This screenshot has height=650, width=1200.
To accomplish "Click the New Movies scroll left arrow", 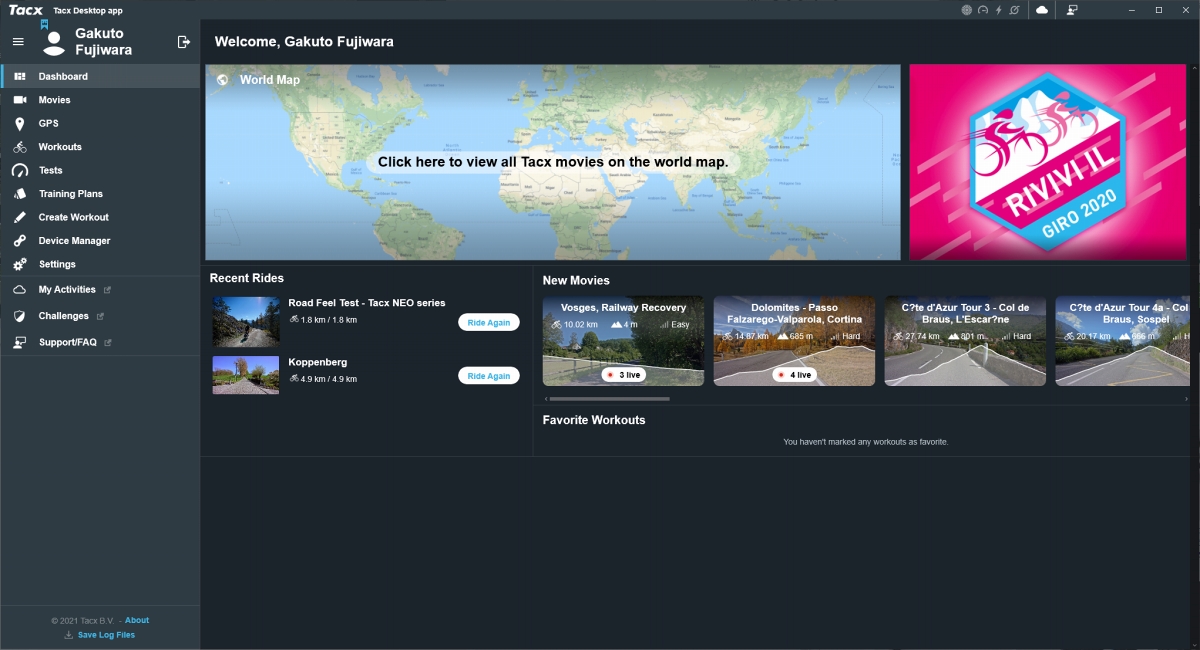I will click(546, 399).
